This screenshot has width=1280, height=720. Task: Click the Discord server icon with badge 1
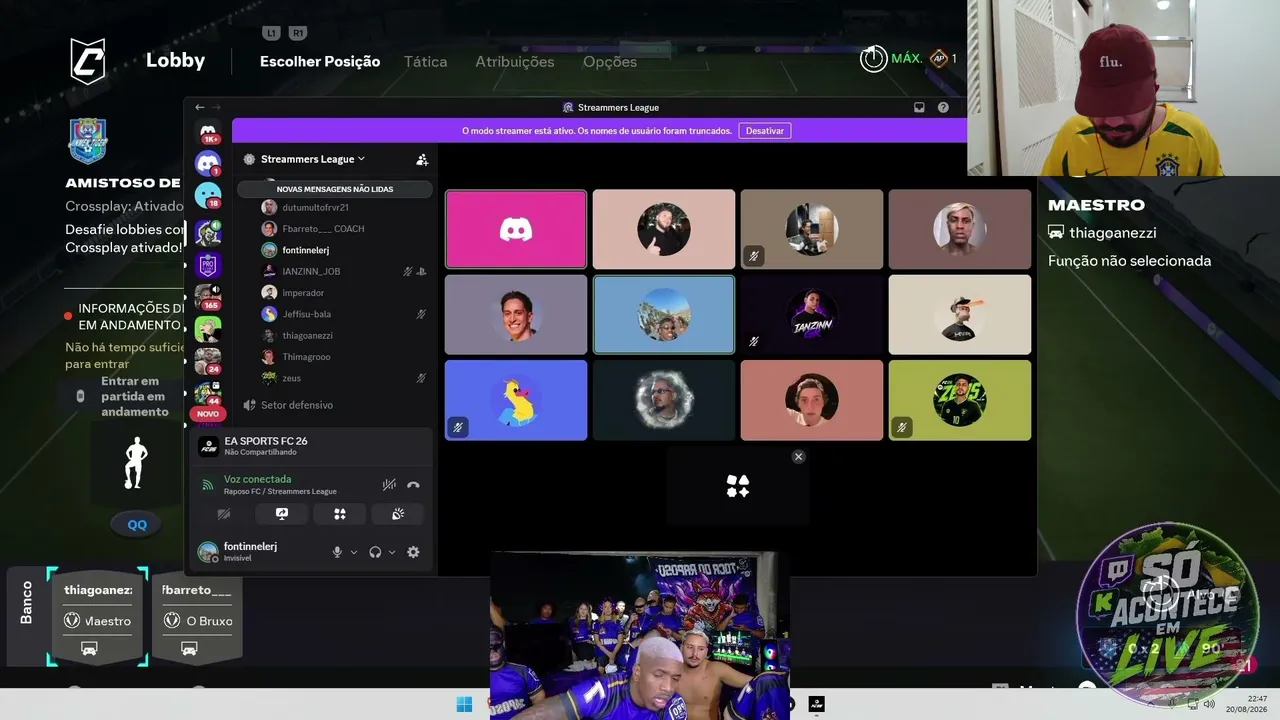208,163
